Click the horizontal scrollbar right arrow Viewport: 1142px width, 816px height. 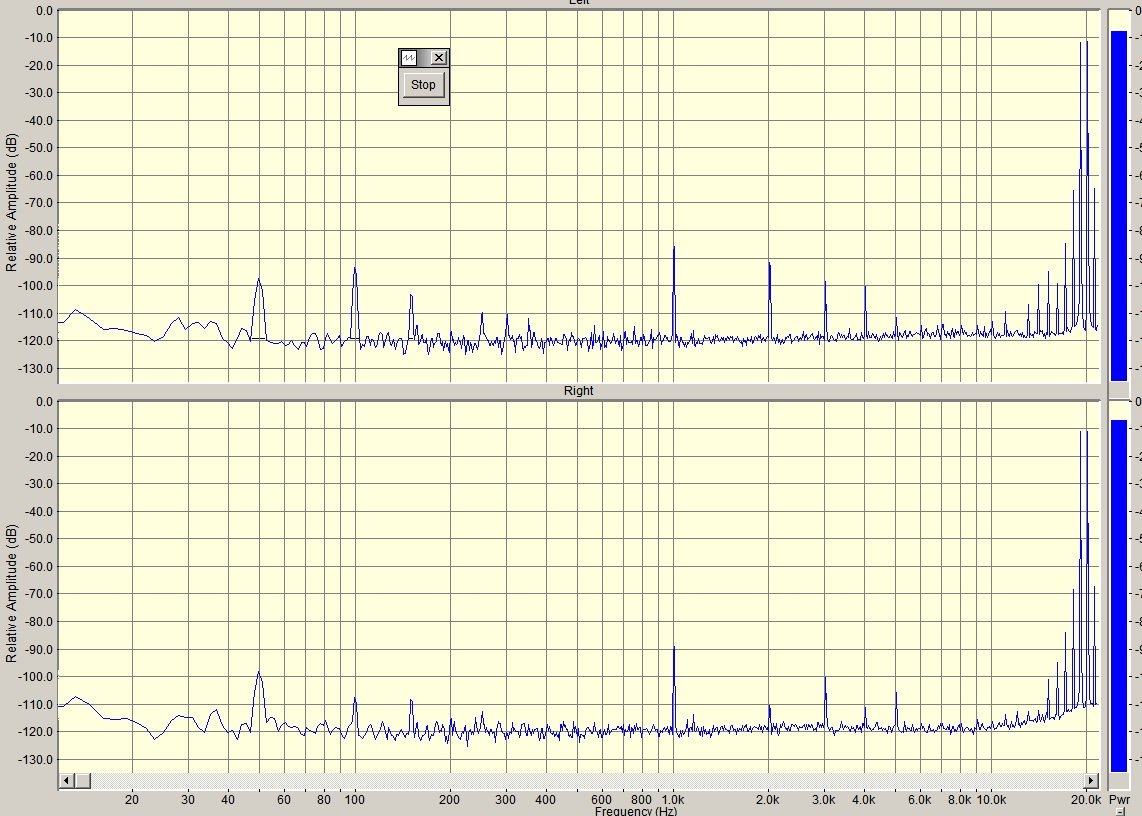[1090, 780]
